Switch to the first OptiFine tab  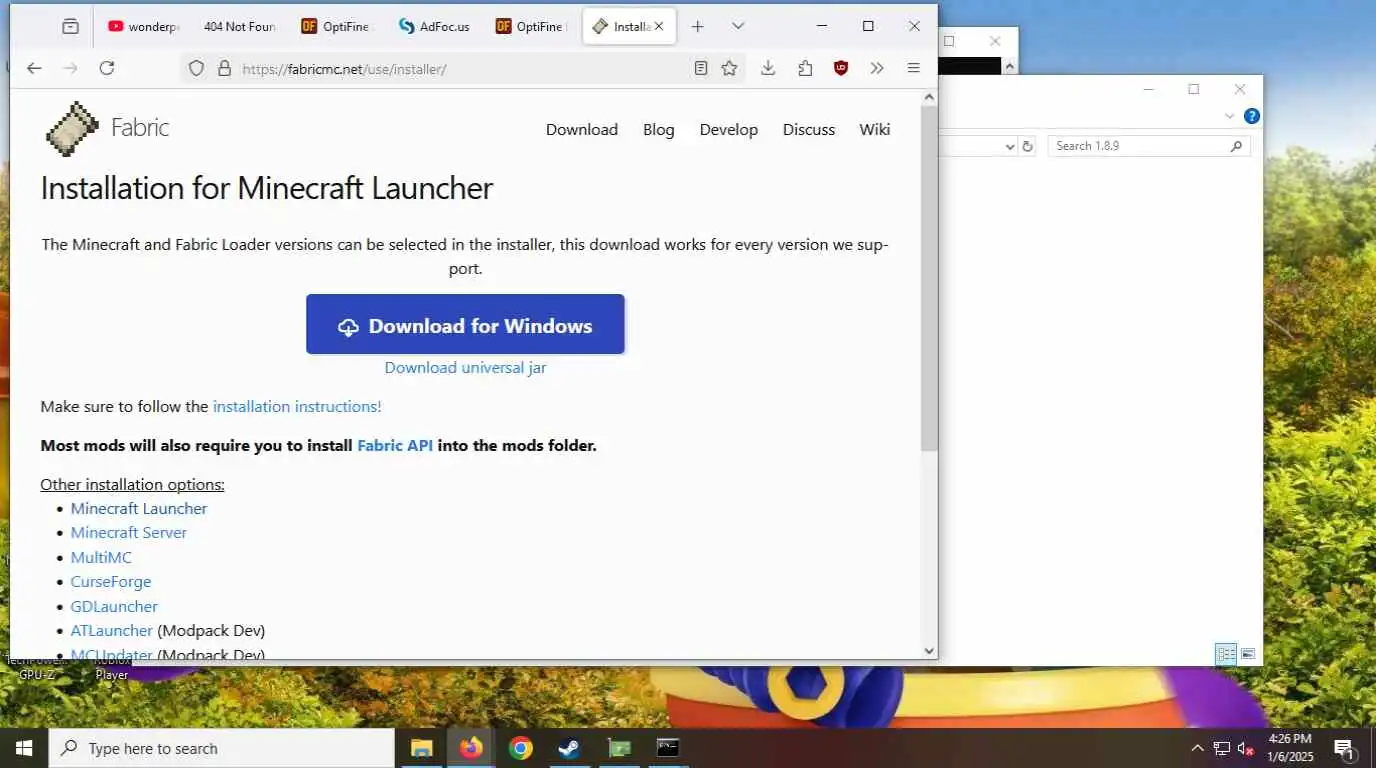(336, 27)
